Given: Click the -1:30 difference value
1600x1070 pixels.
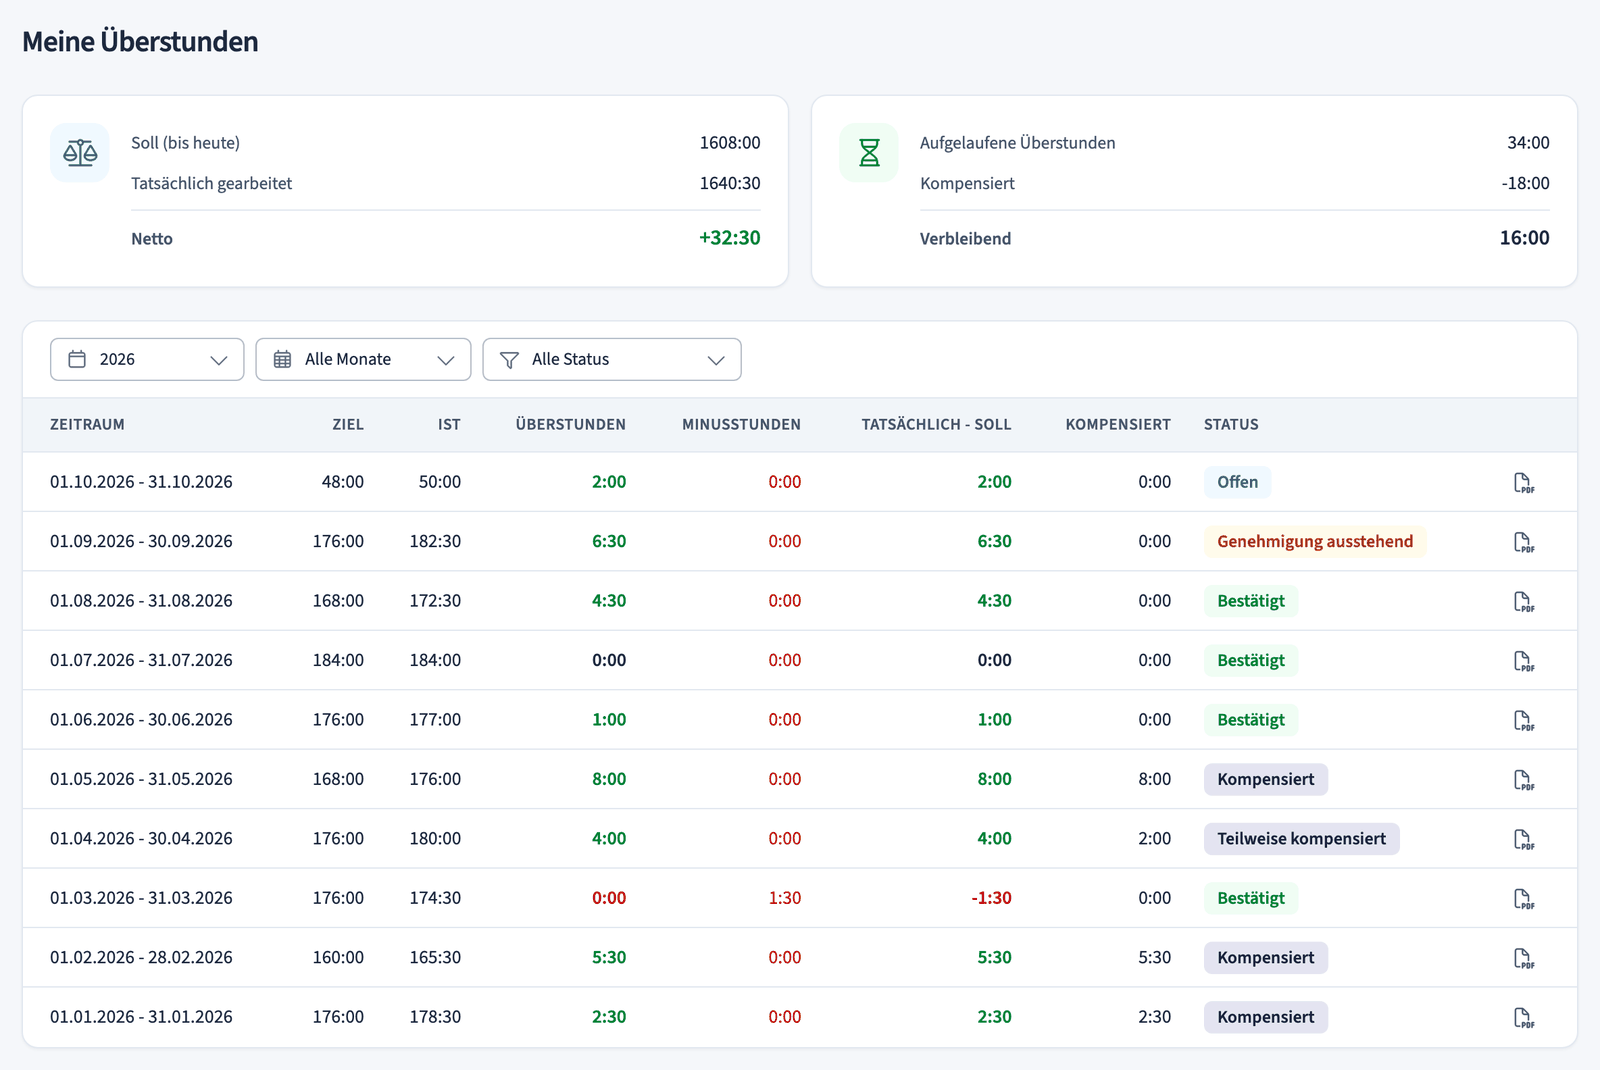Looking at the screenshot, I should pos(991,898).
